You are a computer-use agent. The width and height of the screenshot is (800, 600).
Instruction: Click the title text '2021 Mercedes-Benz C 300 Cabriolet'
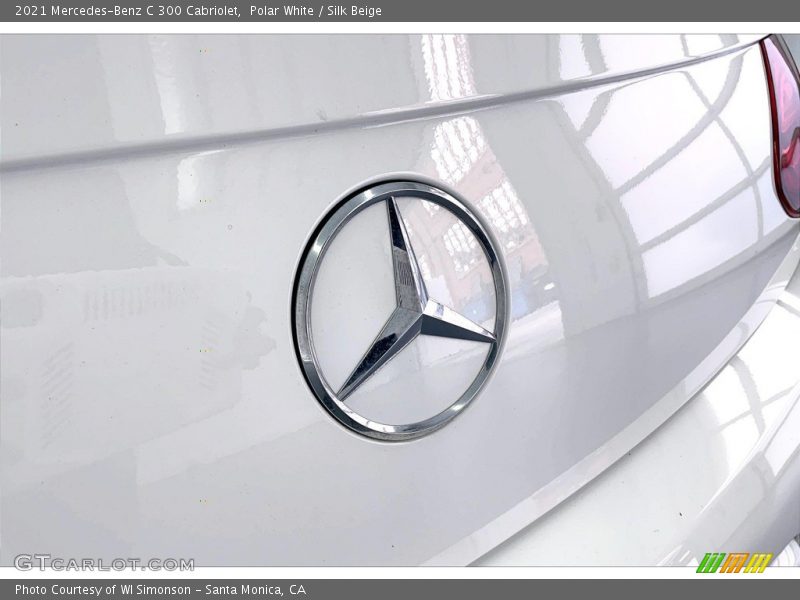tap(128, 11)
